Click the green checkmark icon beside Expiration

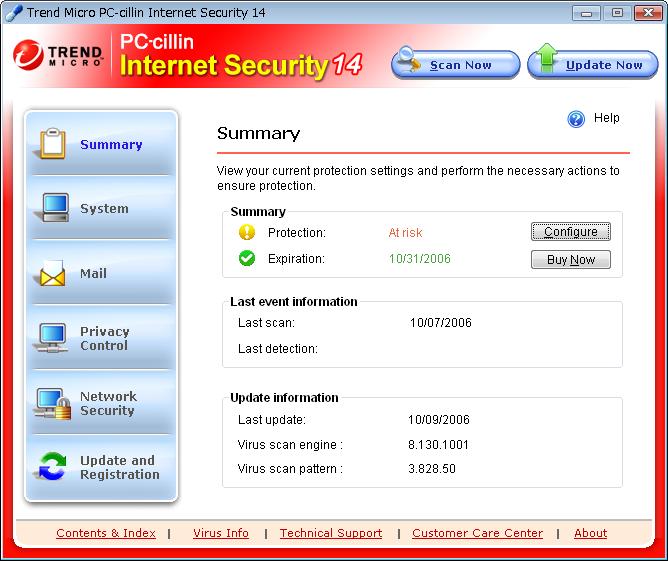tap(247, 258)
